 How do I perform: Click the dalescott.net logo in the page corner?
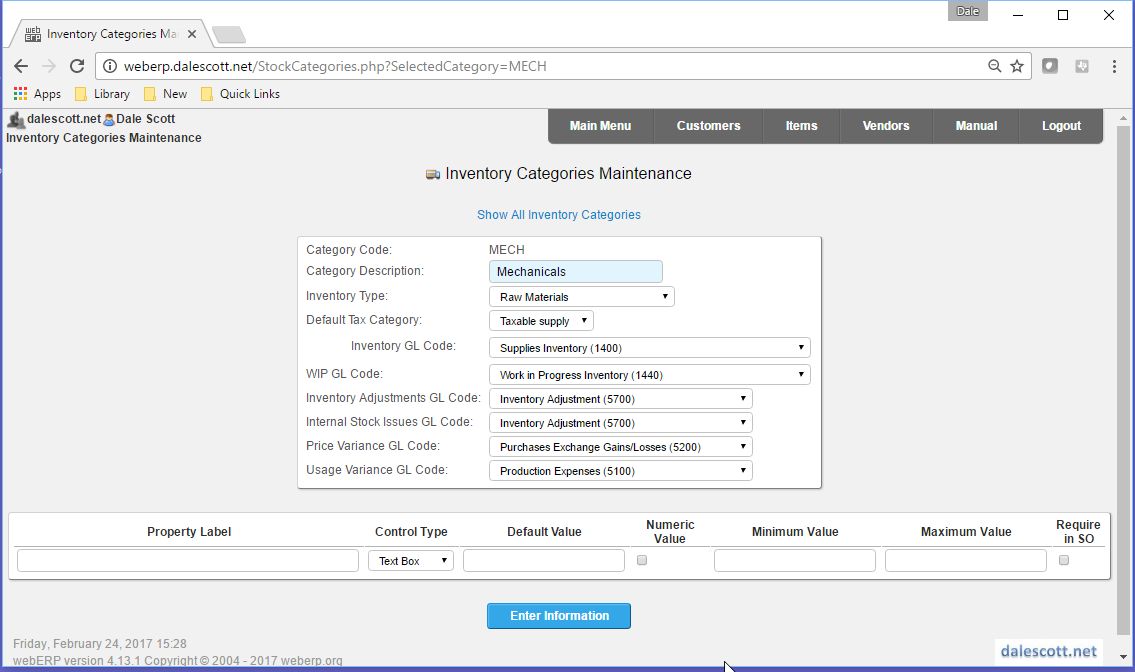click(x=1048, y=650)
